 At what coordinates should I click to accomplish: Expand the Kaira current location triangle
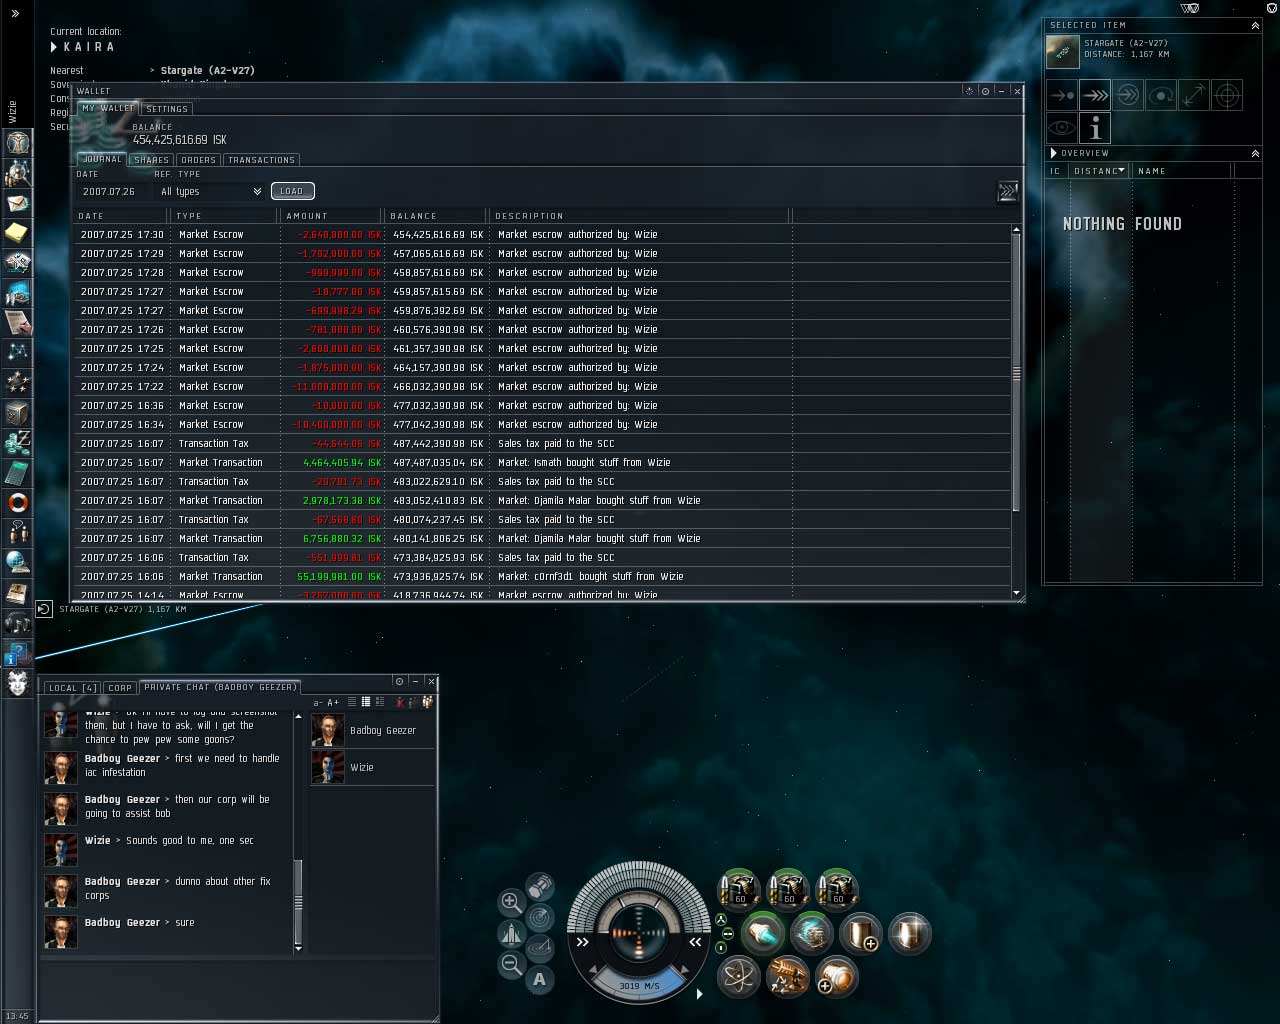[54, 47]
